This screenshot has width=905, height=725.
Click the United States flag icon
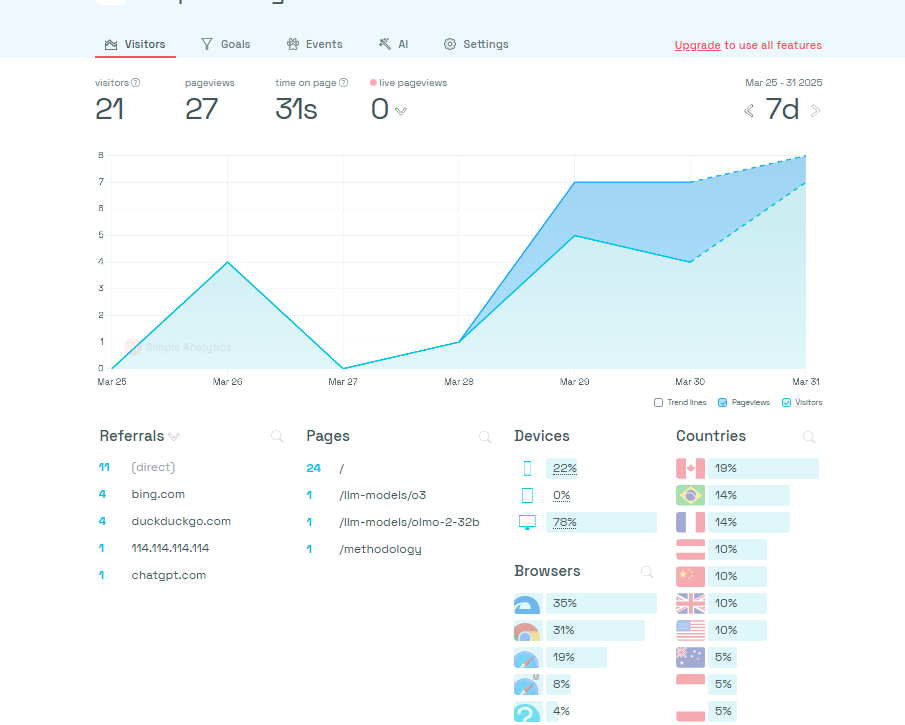click(690, 631)
